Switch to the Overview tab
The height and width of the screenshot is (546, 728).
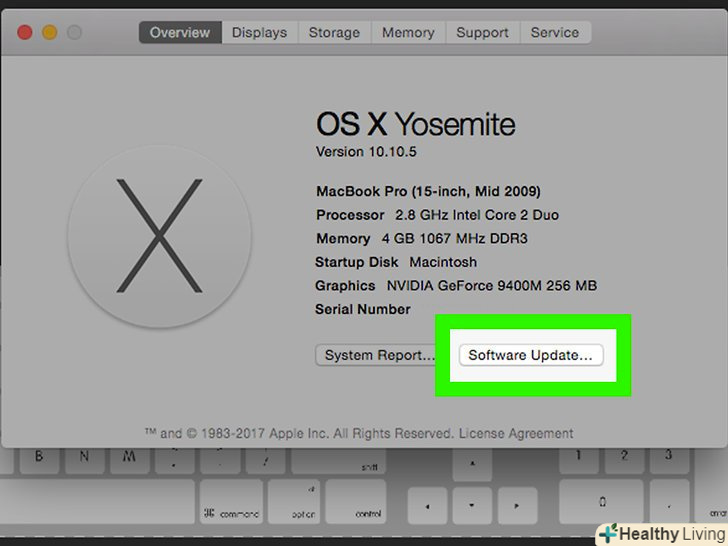(180, 32)
